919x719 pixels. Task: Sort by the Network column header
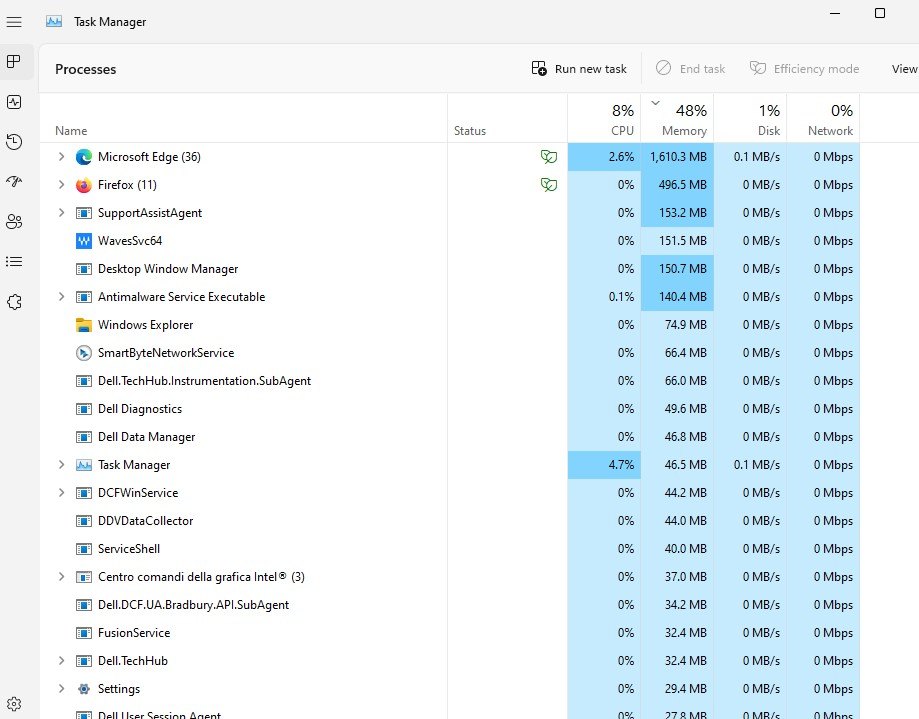823,118
